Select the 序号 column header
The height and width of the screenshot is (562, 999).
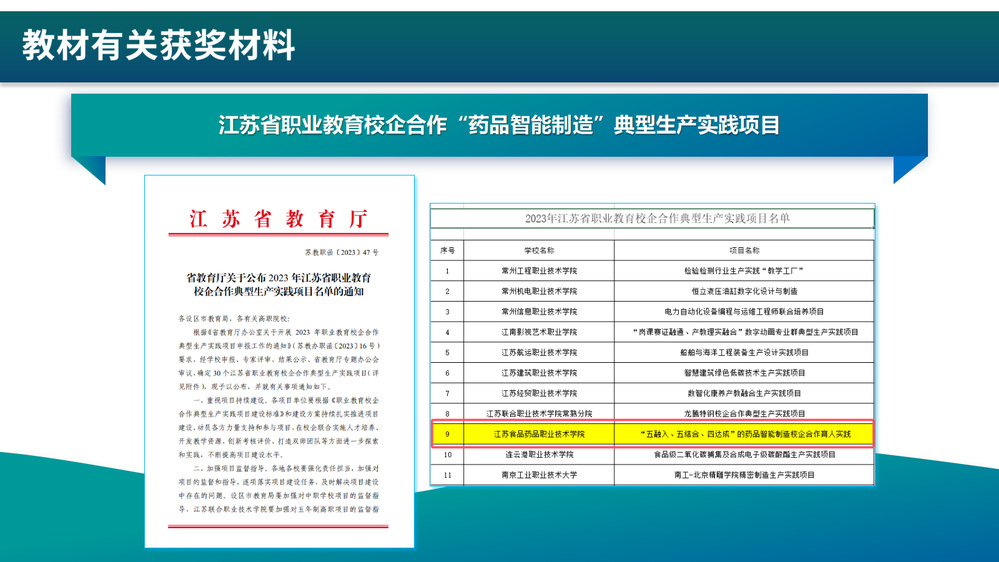[447, 250]
